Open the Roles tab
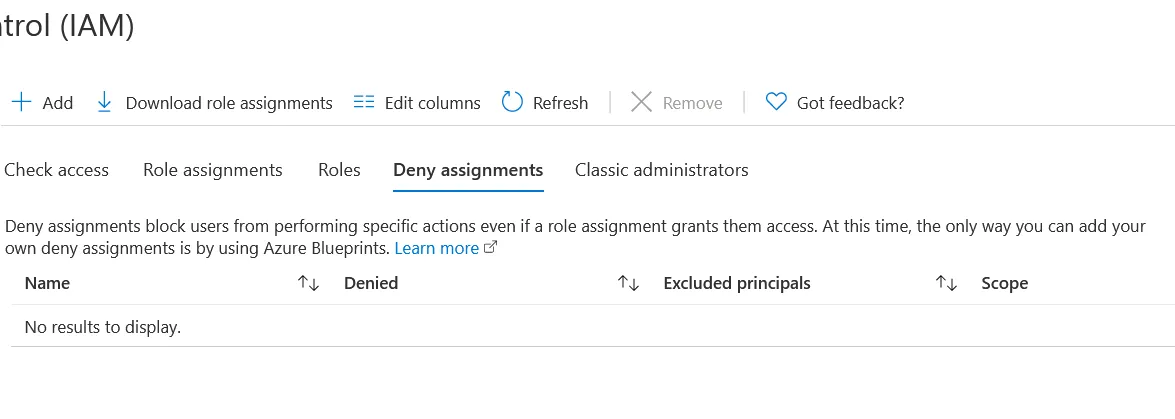 tap(339, 170)
